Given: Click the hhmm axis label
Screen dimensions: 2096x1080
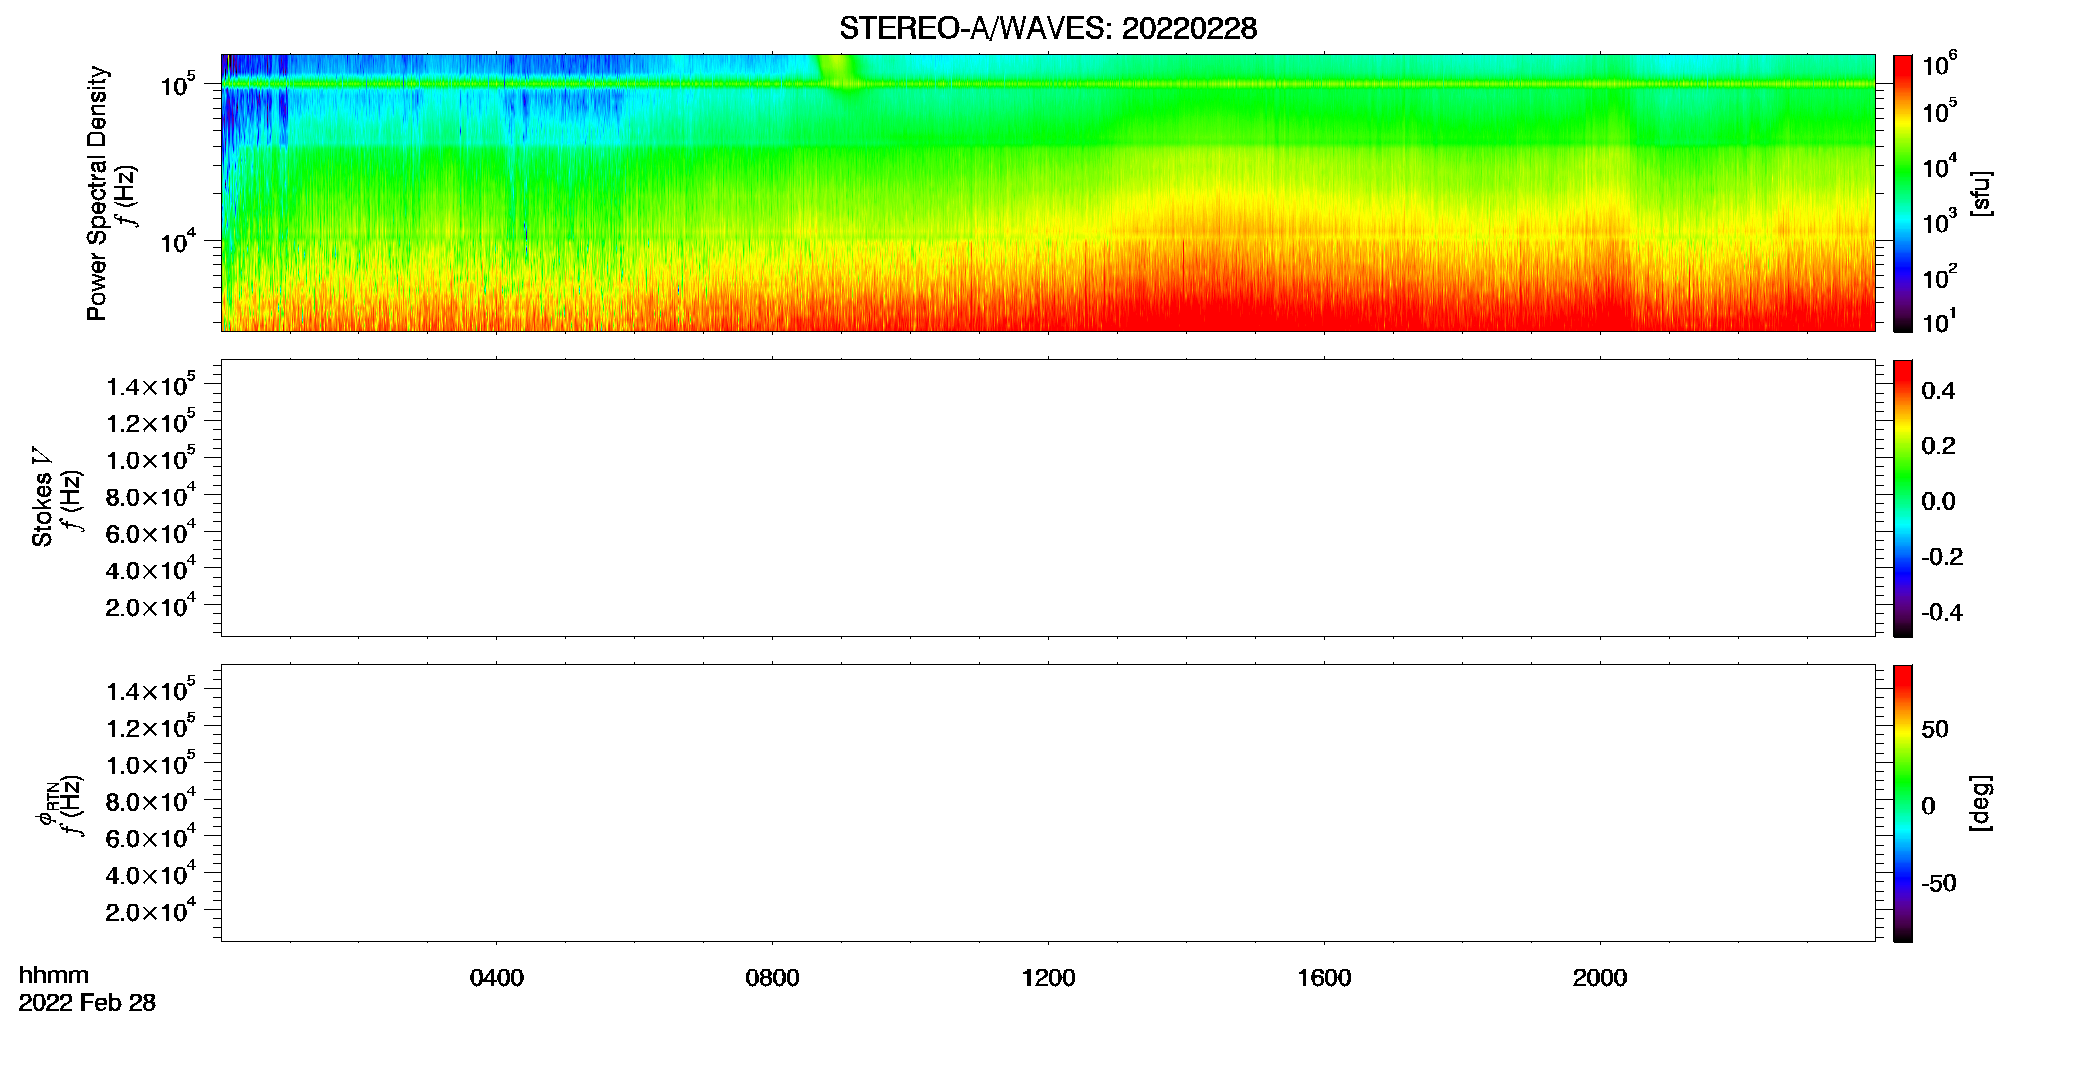Looking at the screenshot, I should tap(54, 975).
